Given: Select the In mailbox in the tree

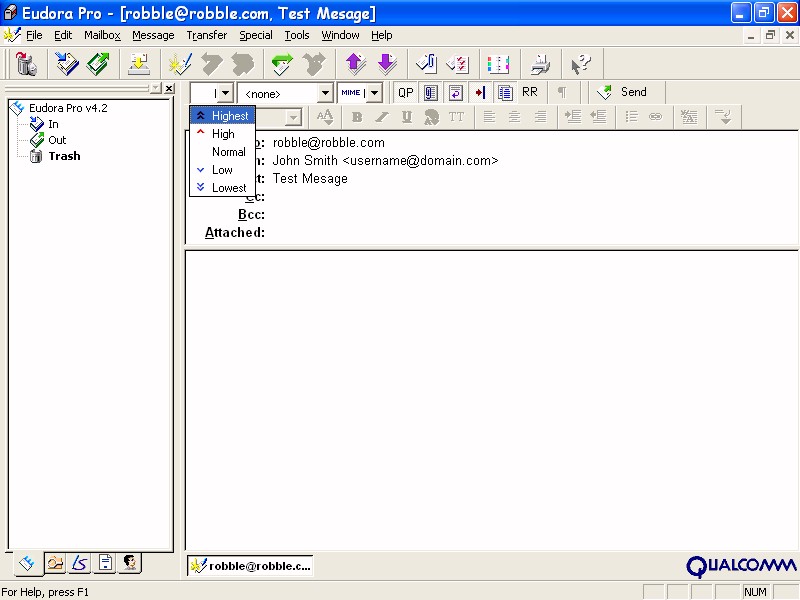Looking at the screenshot, I should [54, 124].
